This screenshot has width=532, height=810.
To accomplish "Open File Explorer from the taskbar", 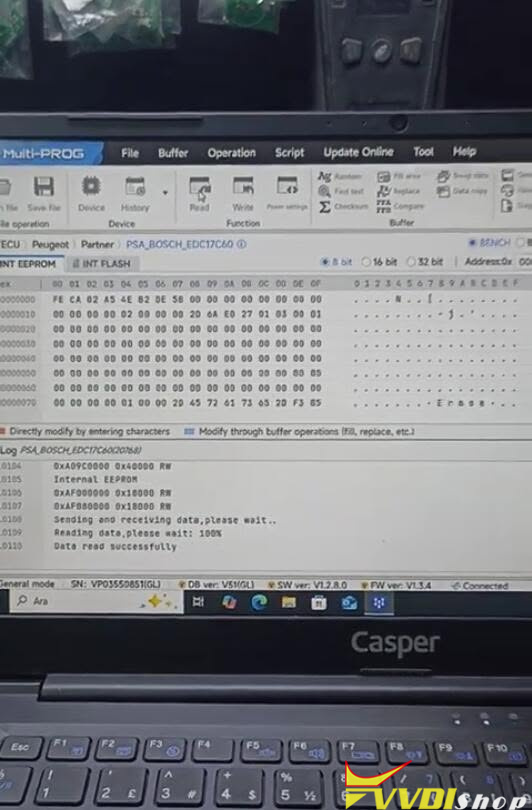I will [x=289, y=602].
